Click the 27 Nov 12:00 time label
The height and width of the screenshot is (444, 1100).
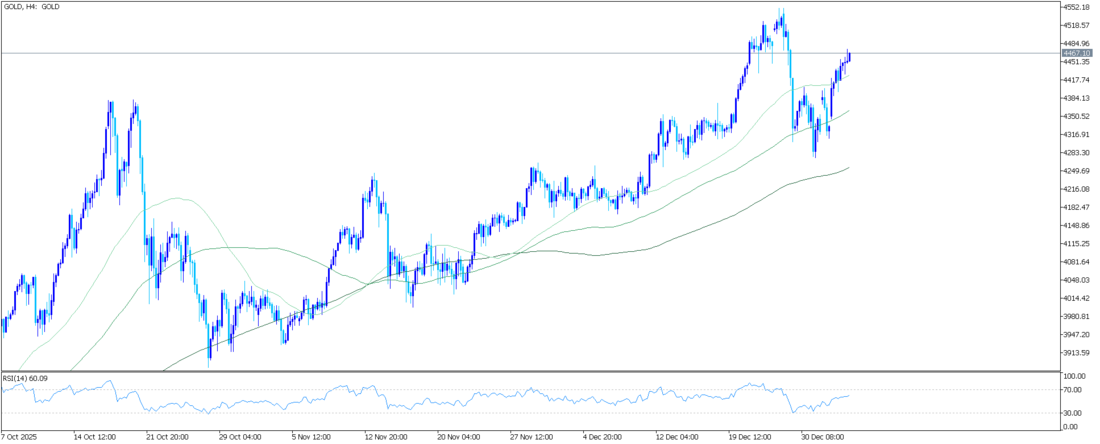click(532, 437)
